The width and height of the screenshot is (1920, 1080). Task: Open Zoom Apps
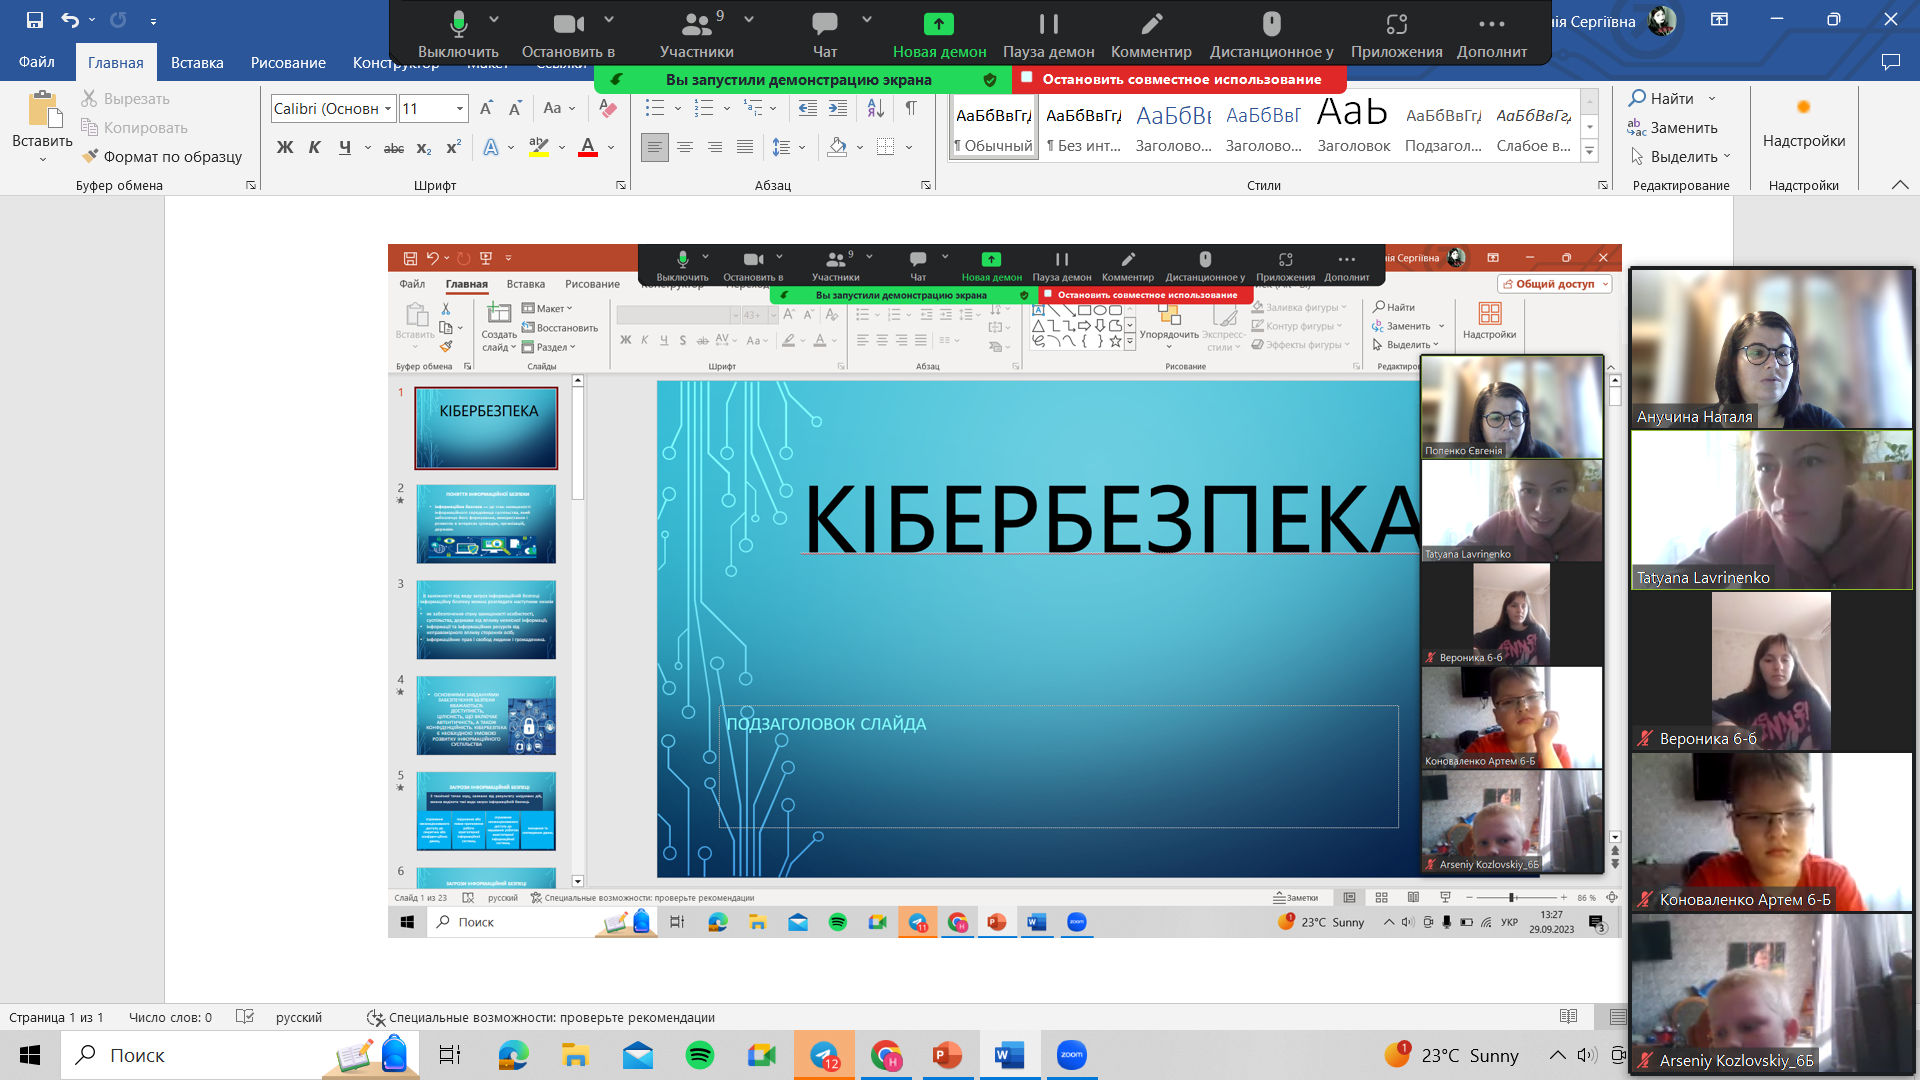click(1396, 35)
